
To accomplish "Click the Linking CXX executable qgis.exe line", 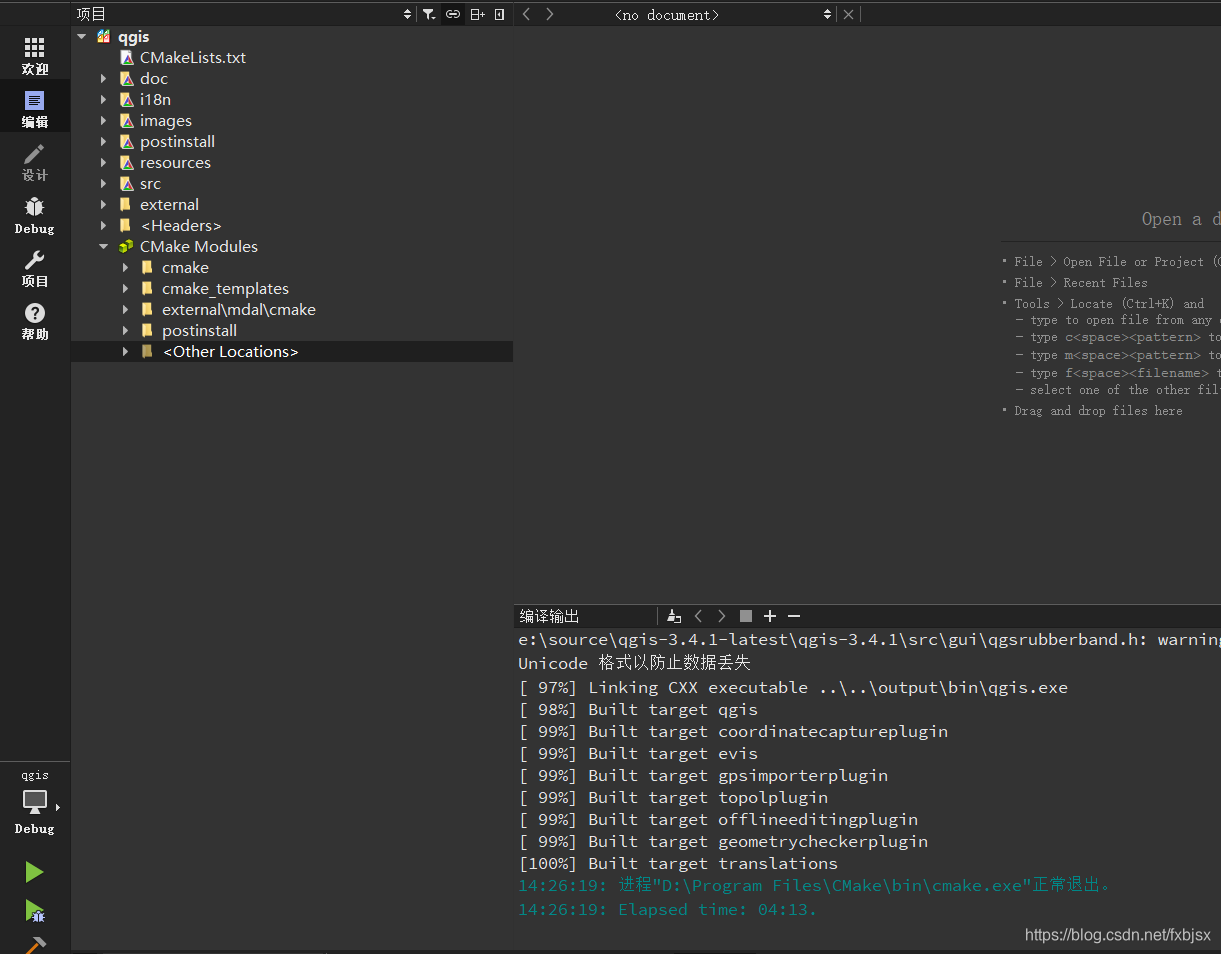I will [793, 687].
